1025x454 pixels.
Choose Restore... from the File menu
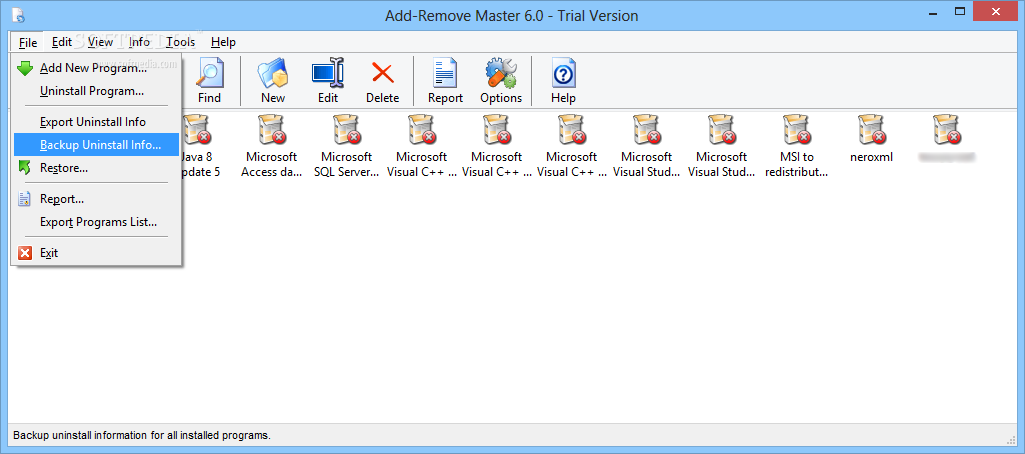[x=95, y=168]
